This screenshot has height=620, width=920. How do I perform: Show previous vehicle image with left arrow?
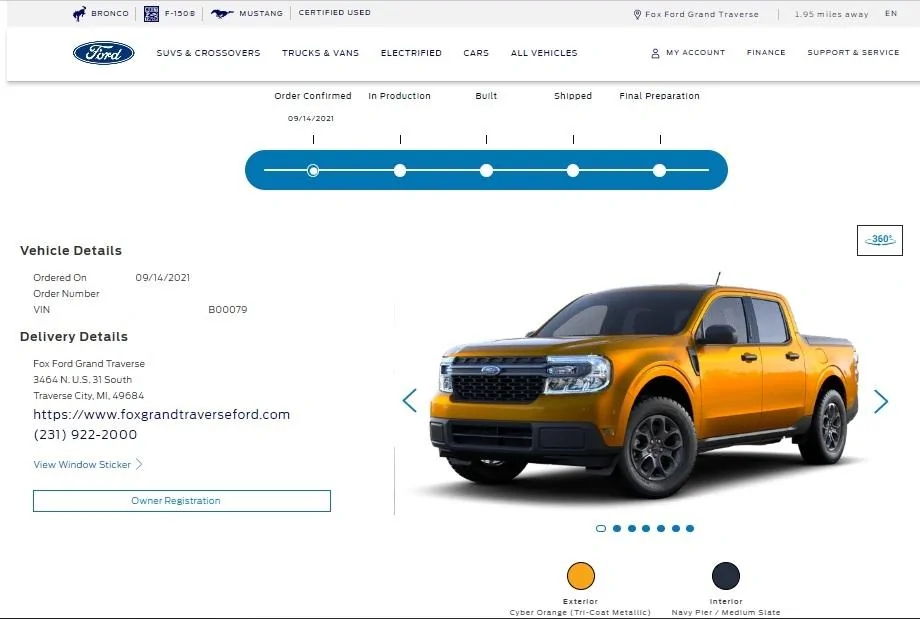[410, 401]
